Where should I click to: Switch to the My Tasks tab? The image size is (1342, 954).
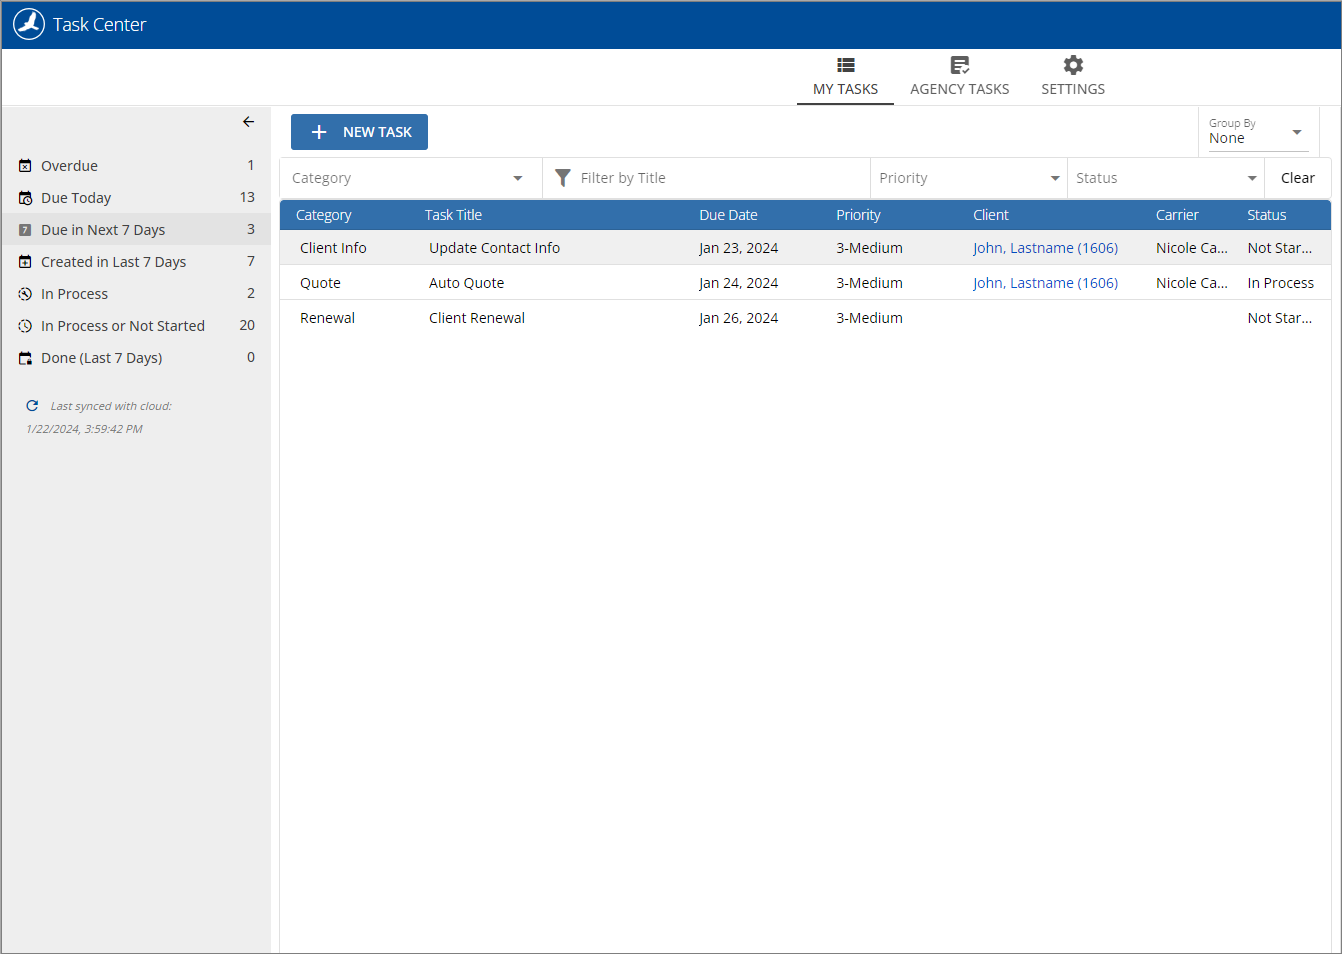click(845, 75)
